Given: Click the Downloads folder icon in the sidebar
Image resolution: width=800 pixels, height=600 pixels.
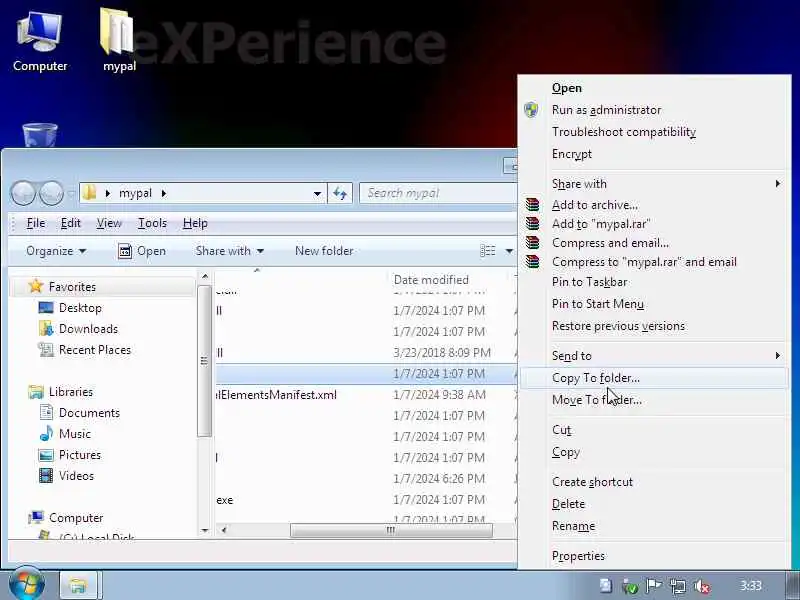Looking at the screenshot, I should (x=46, y=329).
